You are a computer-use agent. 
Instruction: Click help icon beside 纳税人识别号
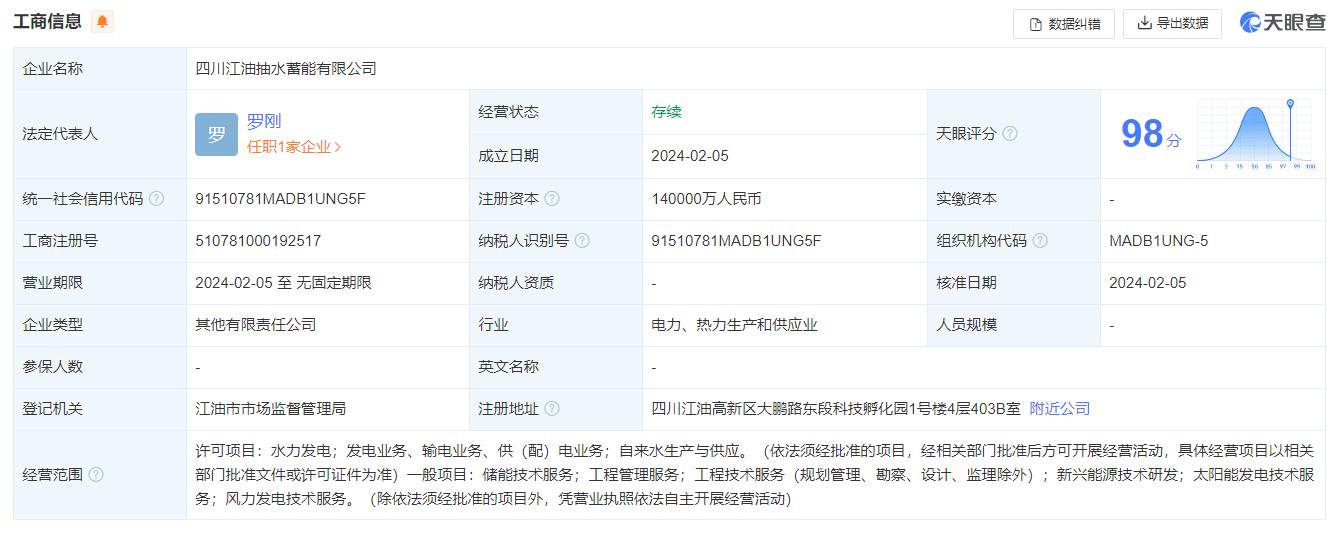click(582, 241)
